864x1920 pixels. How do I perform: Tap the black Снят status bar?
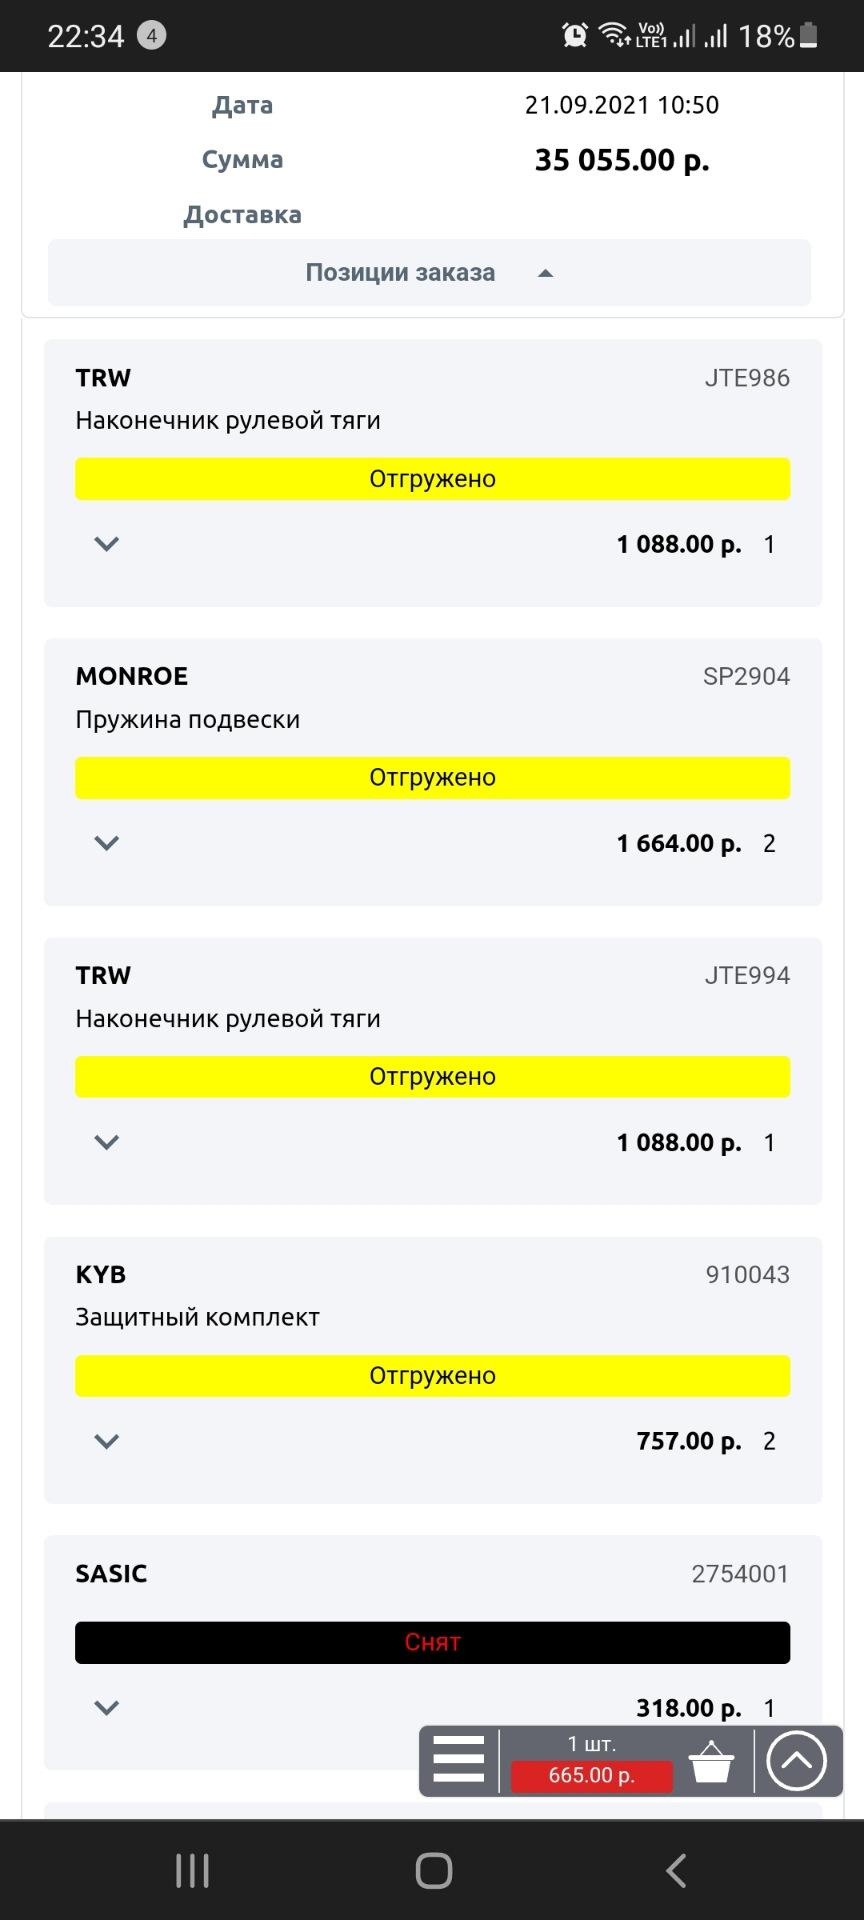point(432,1643)
